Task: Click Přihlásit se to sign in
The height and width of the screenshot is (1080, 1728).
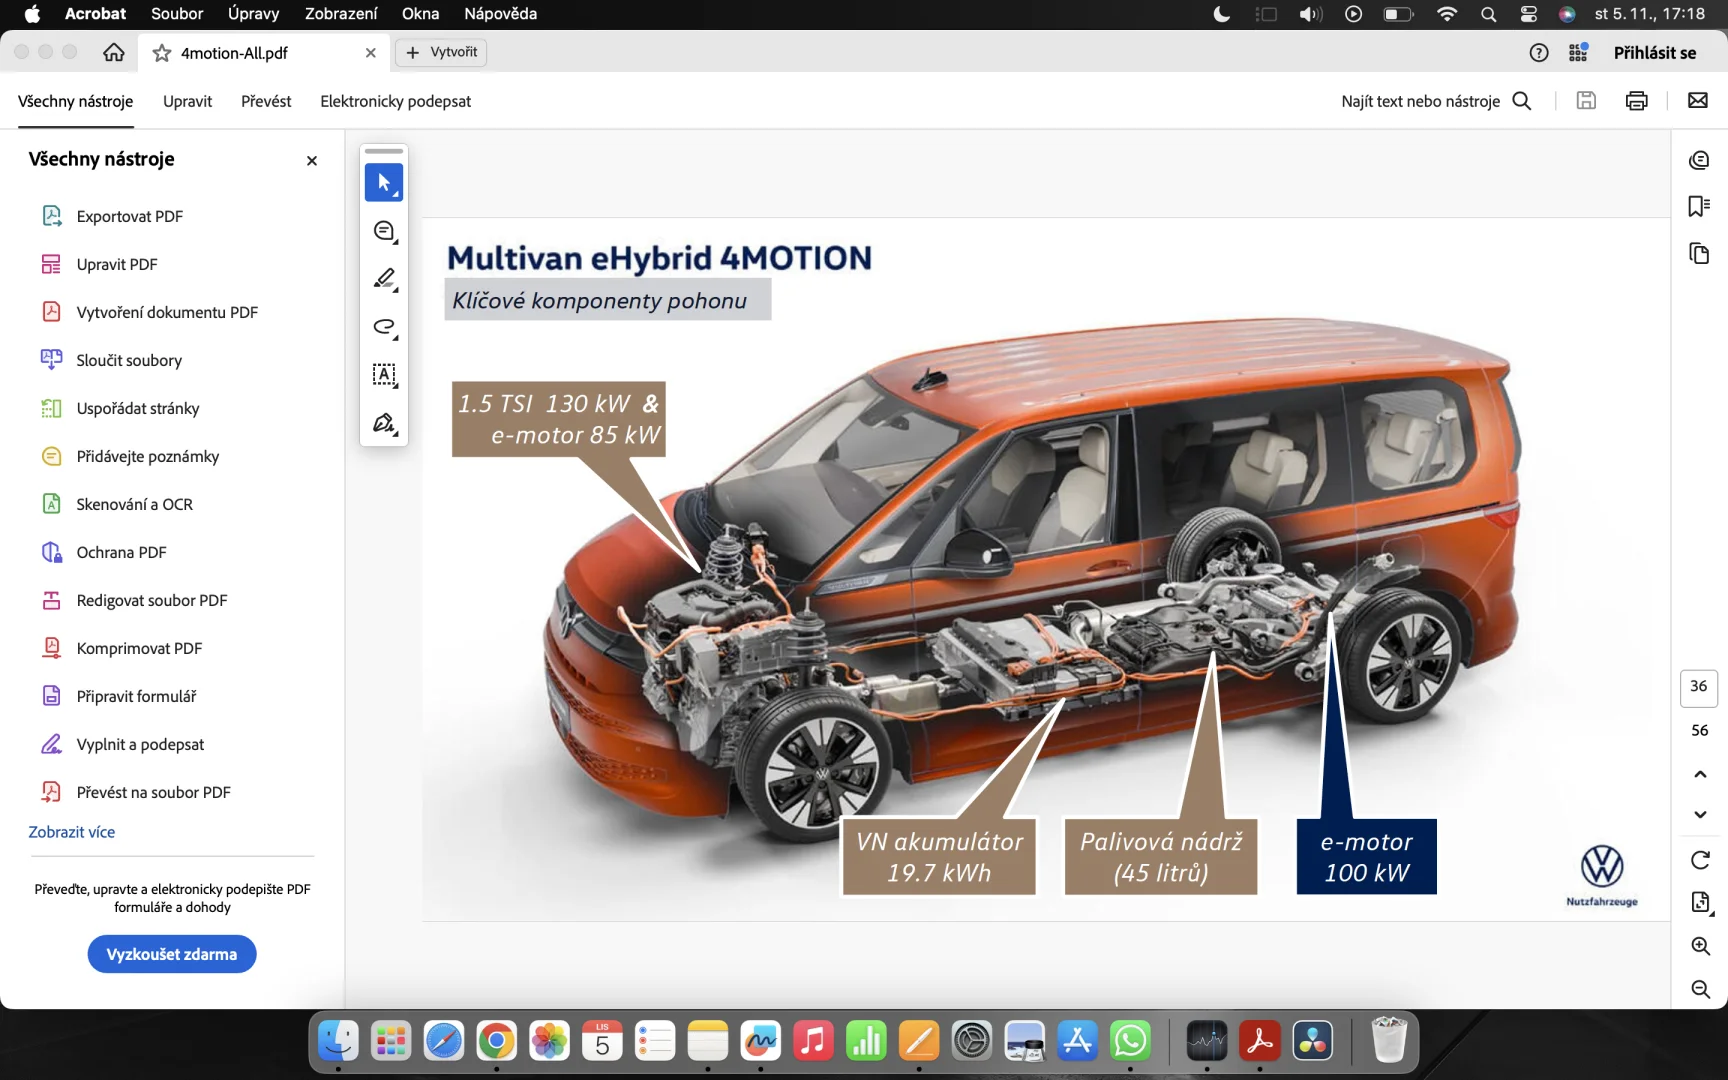Action: [x=1654, y=53]
